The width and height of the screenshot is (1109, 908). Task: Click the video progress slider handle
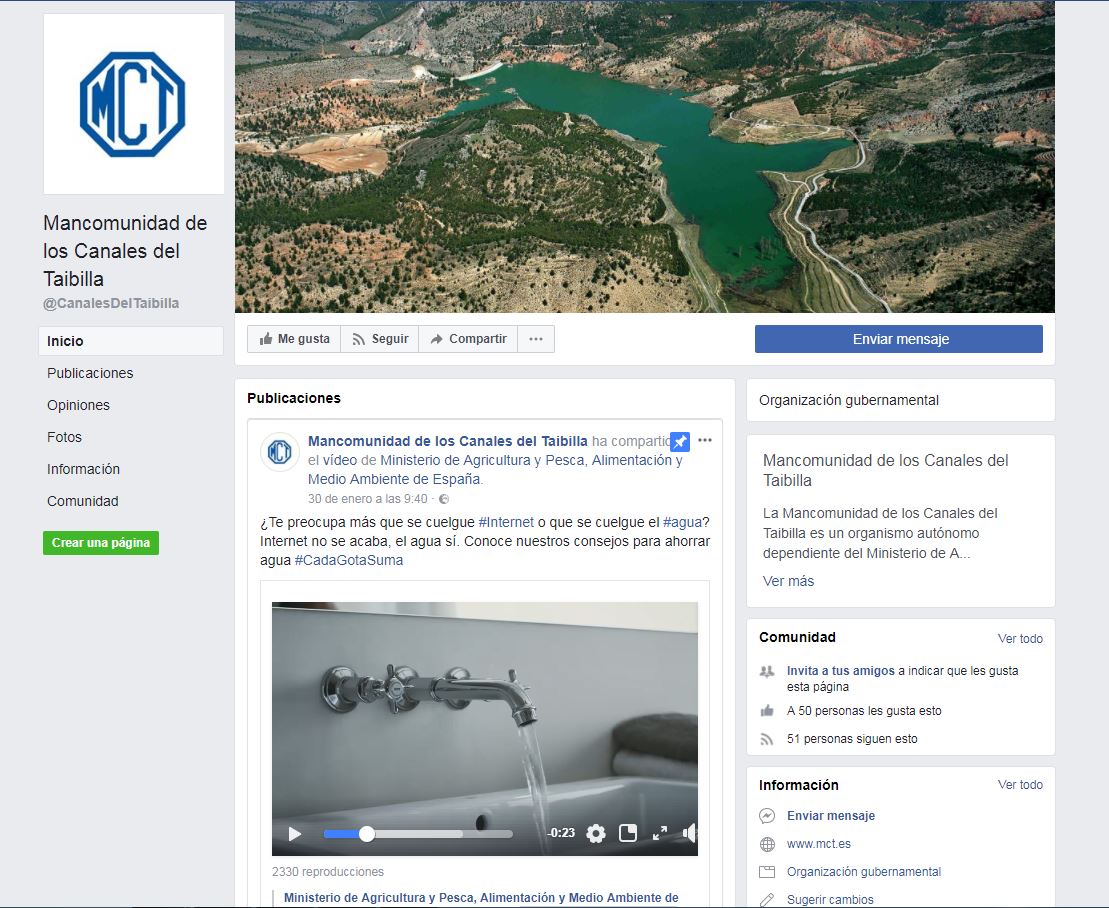click(366, 834)
